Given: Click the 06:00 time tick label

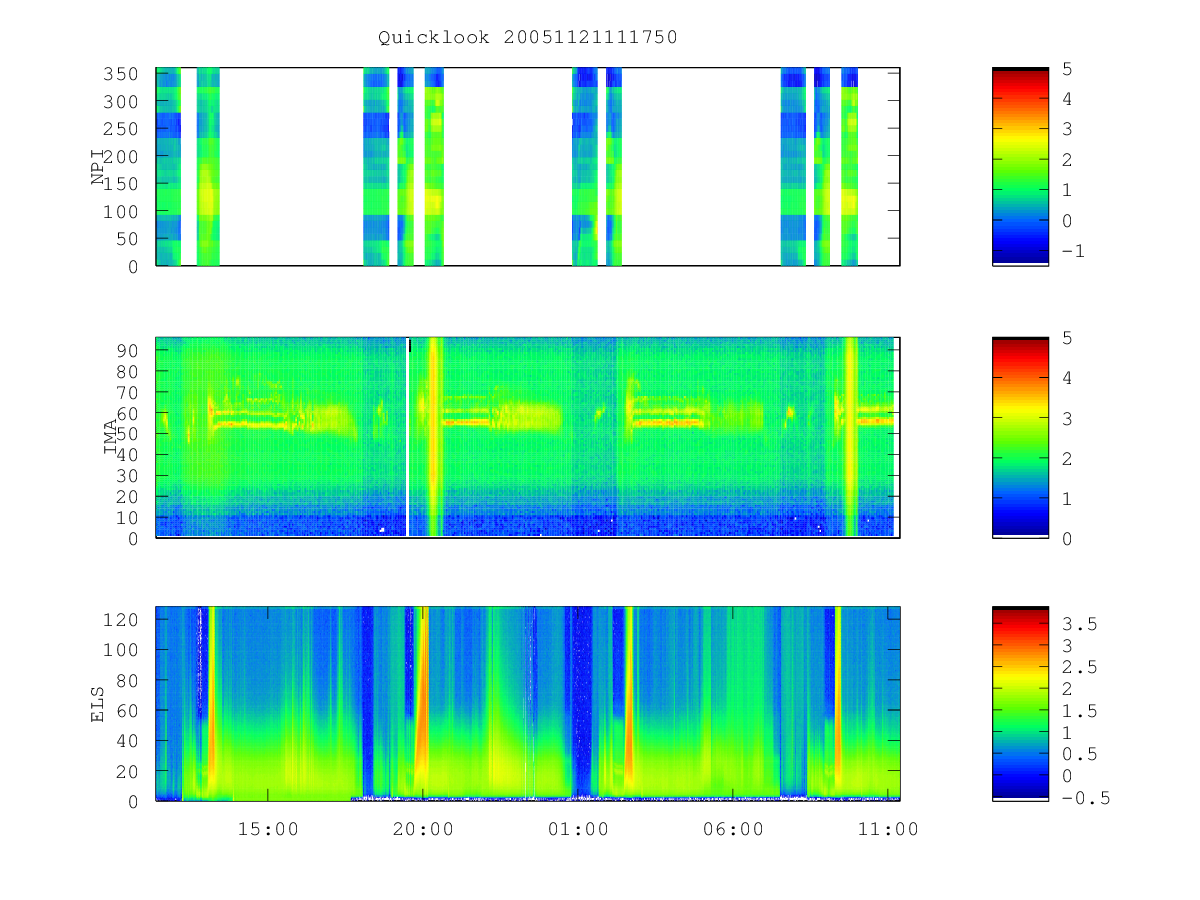Looking at the screenshot, I should click(x=734, y=828).
